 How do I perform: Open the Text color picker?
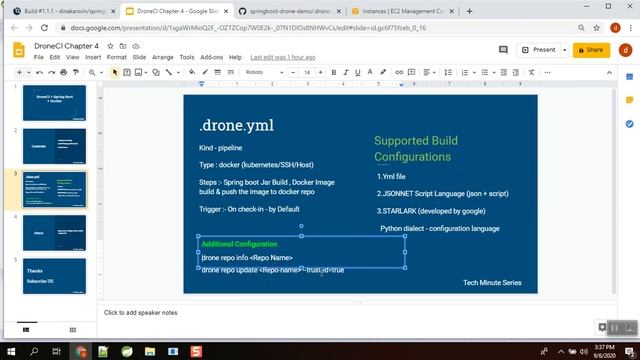point(370,73)
